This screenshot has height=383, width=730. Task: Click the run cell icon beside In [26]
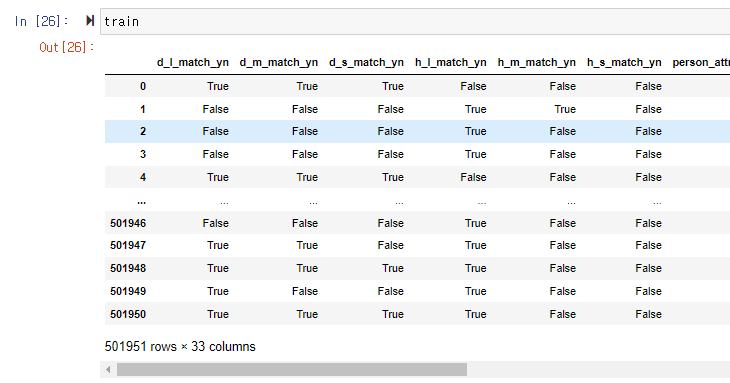point(90,21)
